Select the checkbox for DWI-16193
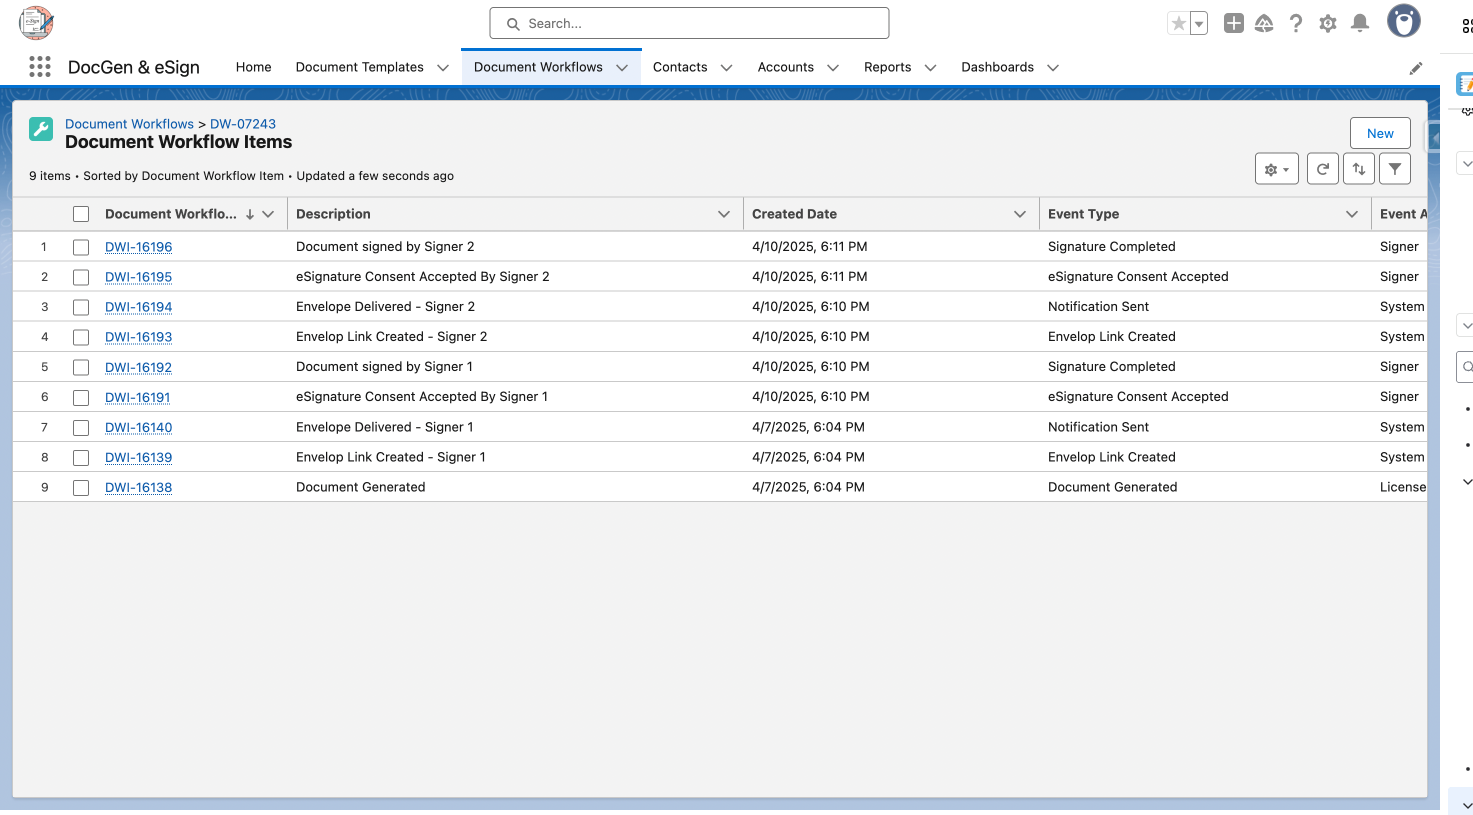Screen dimensions: 1473x815 (x=81, y=337)
